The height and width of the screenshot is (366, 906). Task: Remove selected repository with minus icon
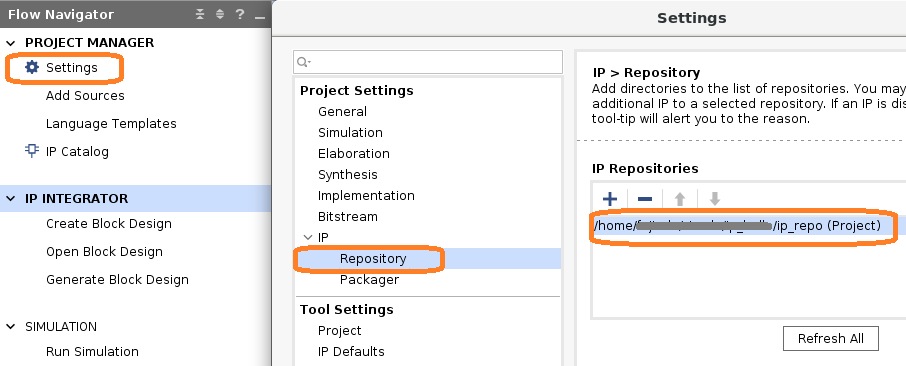pos(645,199)
